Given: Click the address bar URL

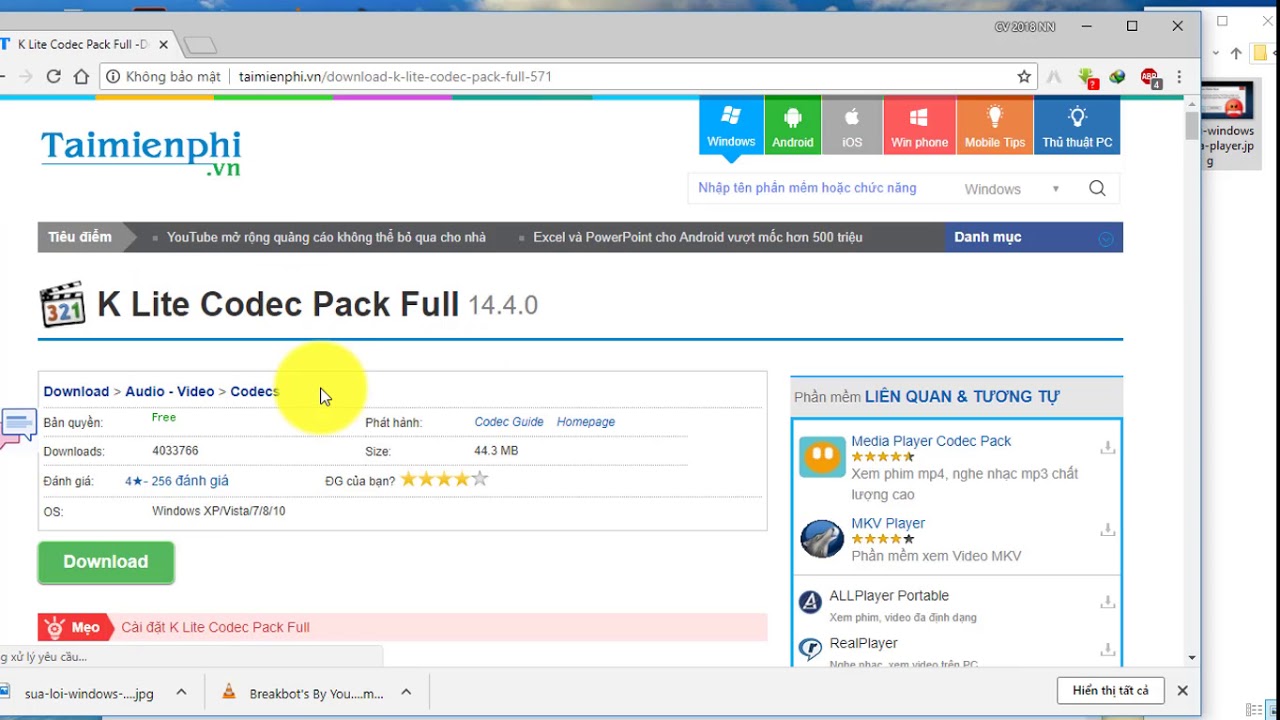Looking at the screenshot, I should [395, 77].
